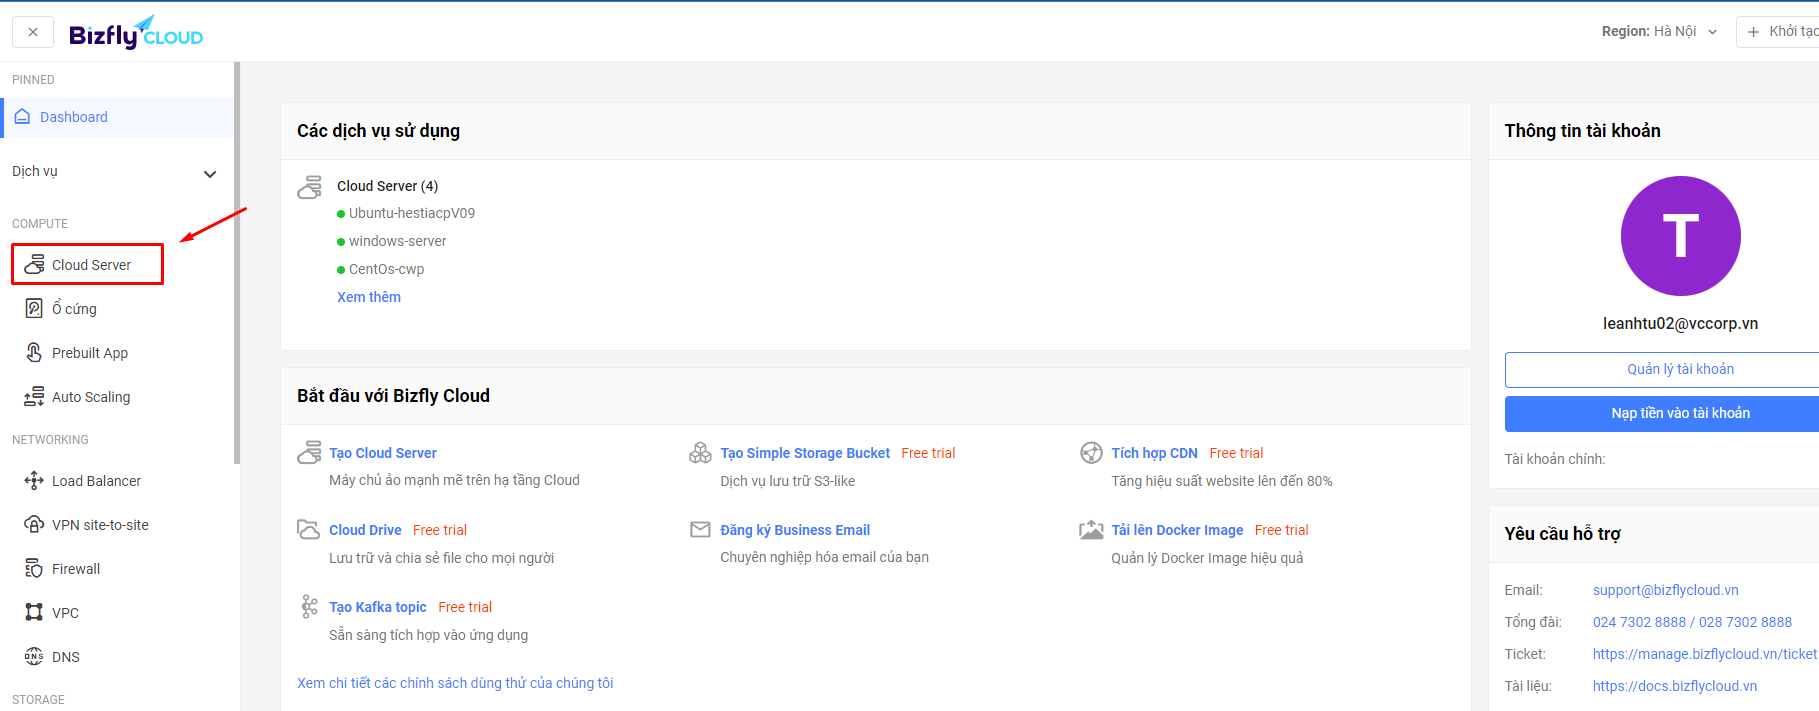Click the Docker Image upload icon
The image size is (1819, 711).
pos(1091,530)
